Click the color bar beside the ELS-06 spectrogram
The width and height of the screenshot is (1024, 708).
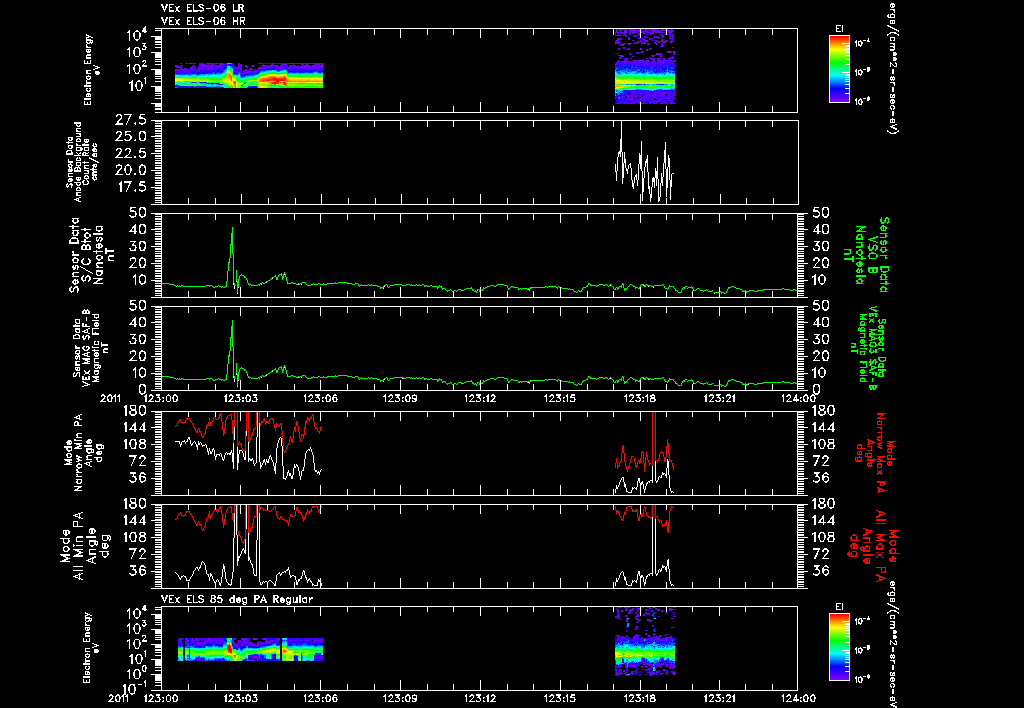click(x=839, y=69)
